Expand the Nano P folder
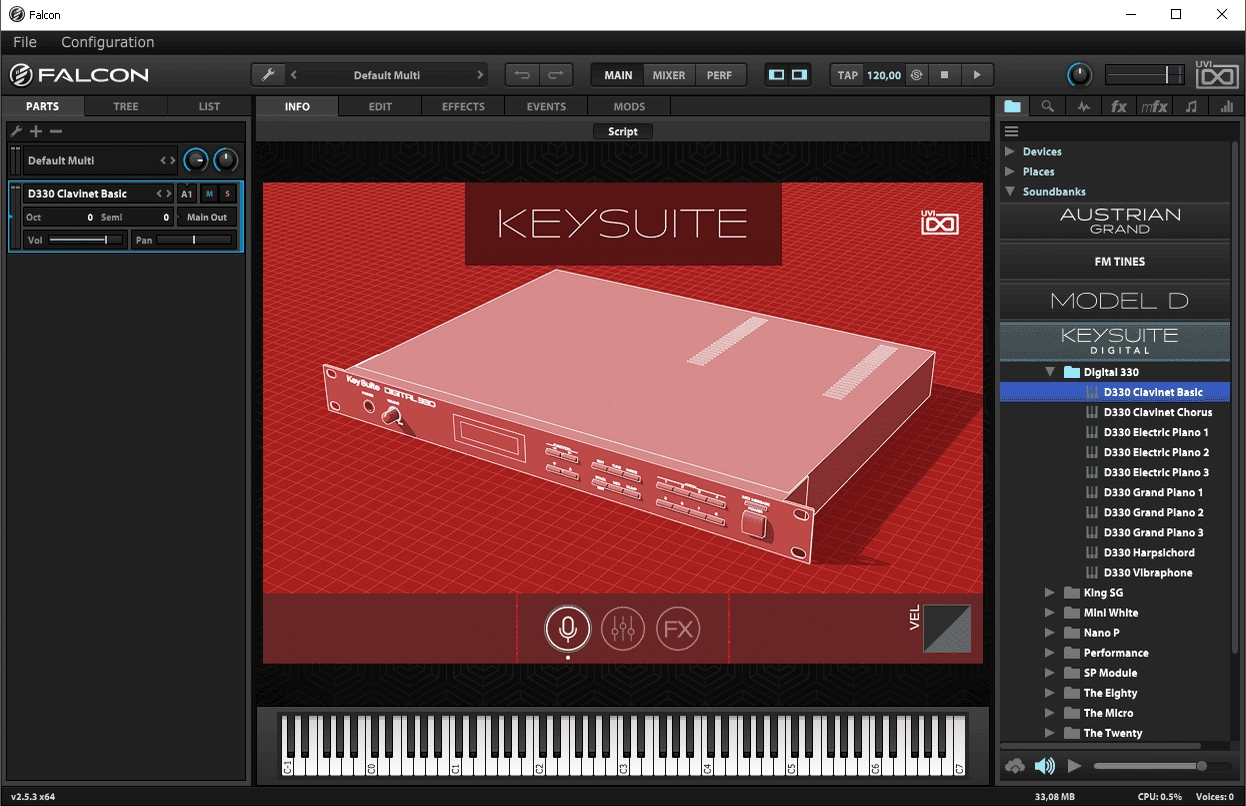 click(1050, 633)
